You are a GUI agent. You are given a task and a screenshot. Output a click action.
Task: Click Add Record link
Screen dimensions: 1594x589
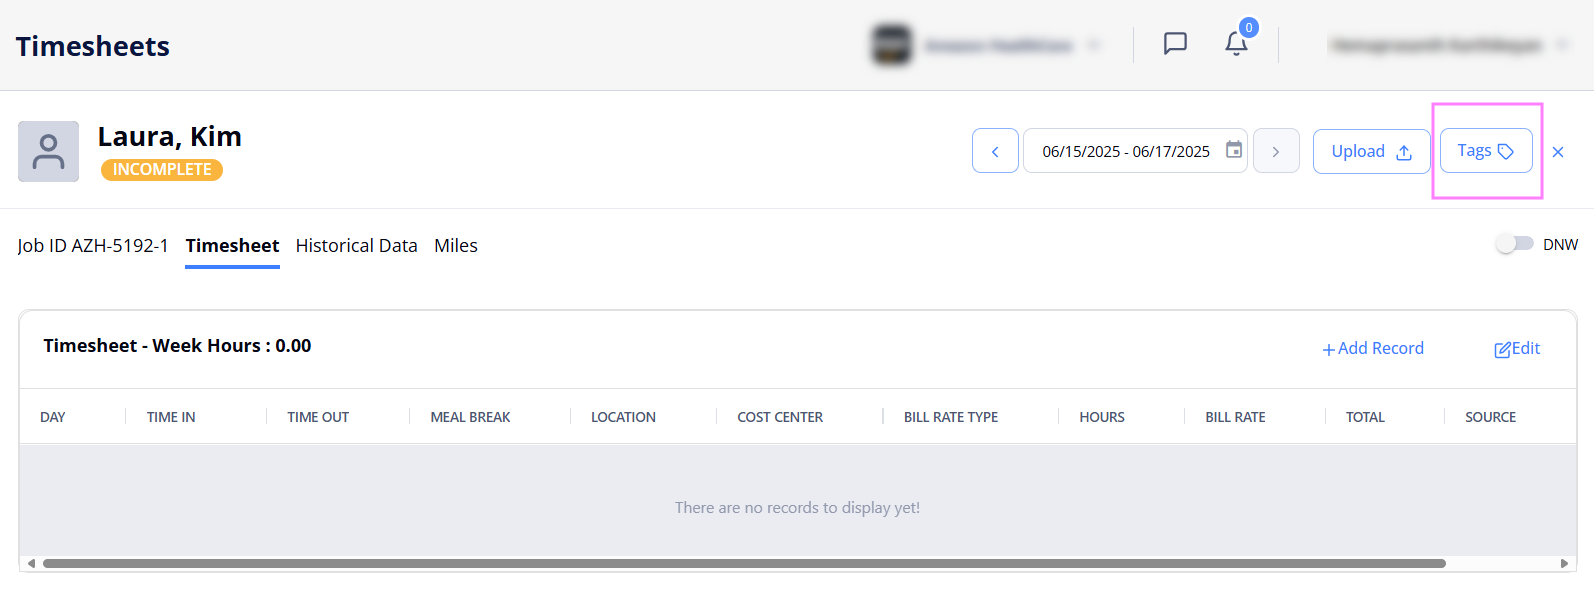point(1373,348)
